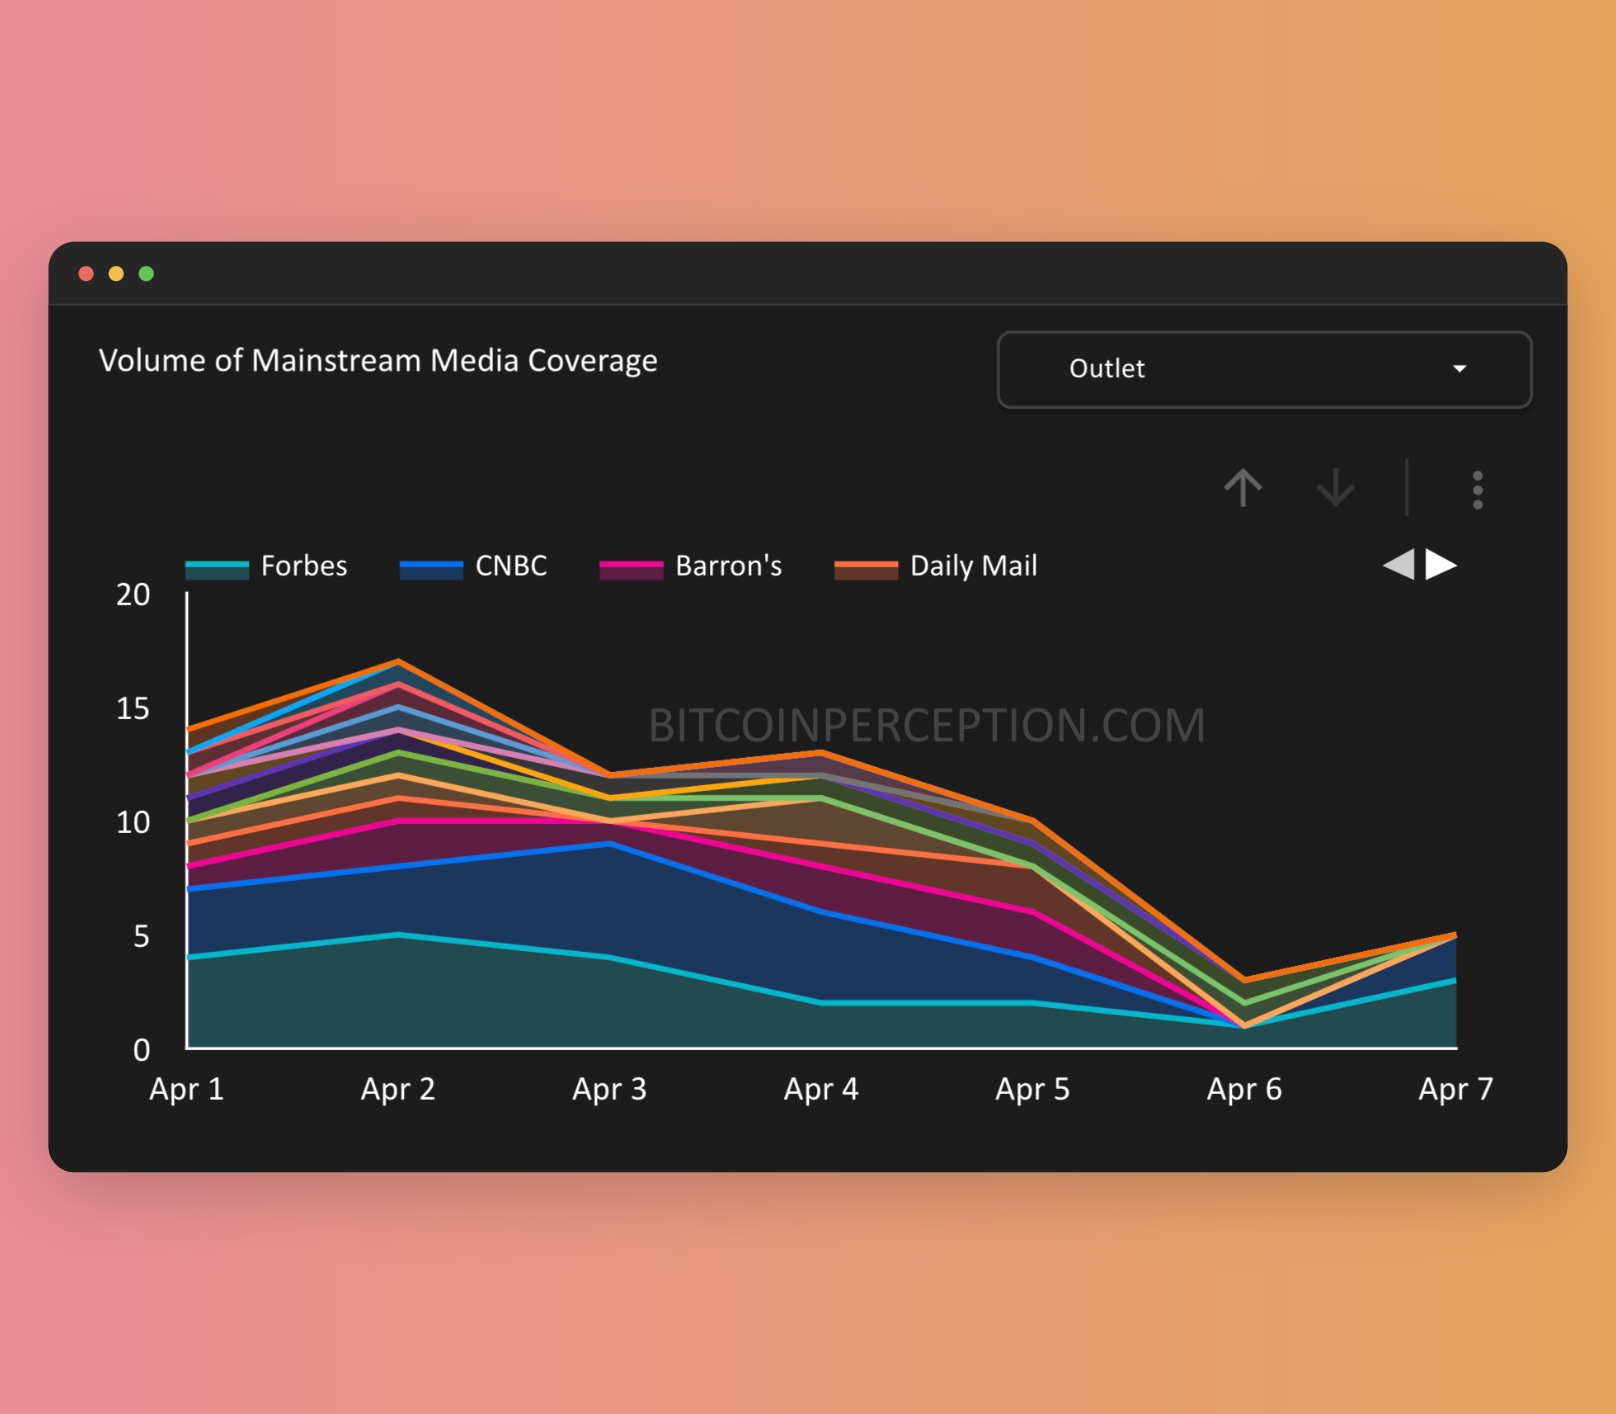Screen dimensions: 1616x1414
Task: Click the drill up arrow icon
Action: click(1243, 488)
